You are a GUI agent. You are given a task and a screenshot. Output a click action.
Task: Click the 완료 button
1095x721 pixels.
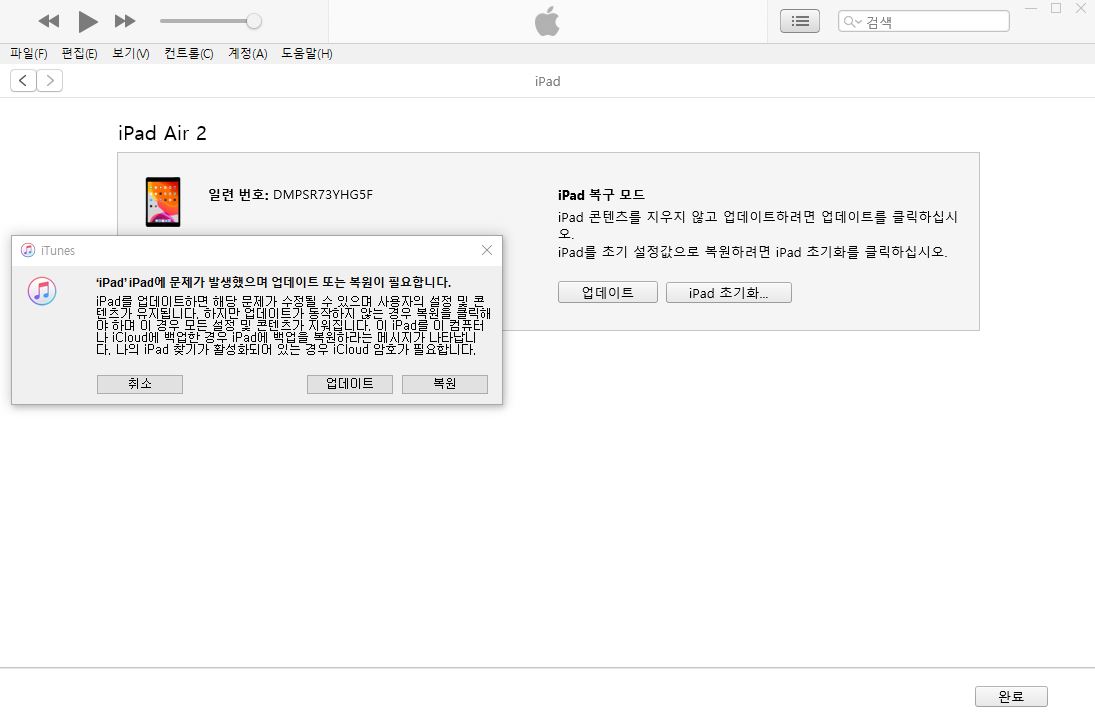(x=1011, y=696)
